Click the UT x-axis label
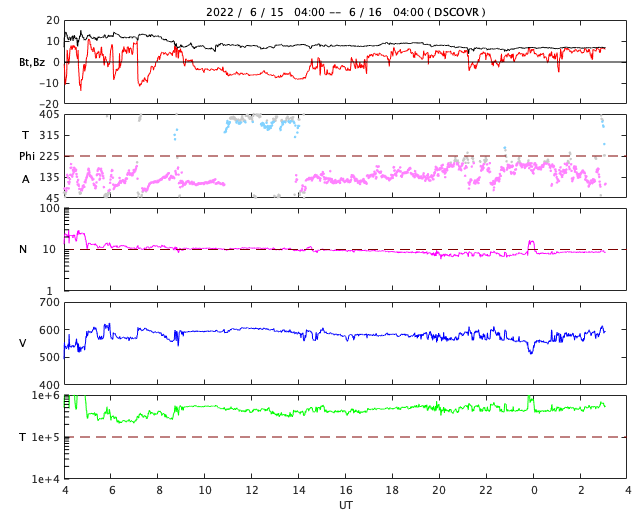 345,505
